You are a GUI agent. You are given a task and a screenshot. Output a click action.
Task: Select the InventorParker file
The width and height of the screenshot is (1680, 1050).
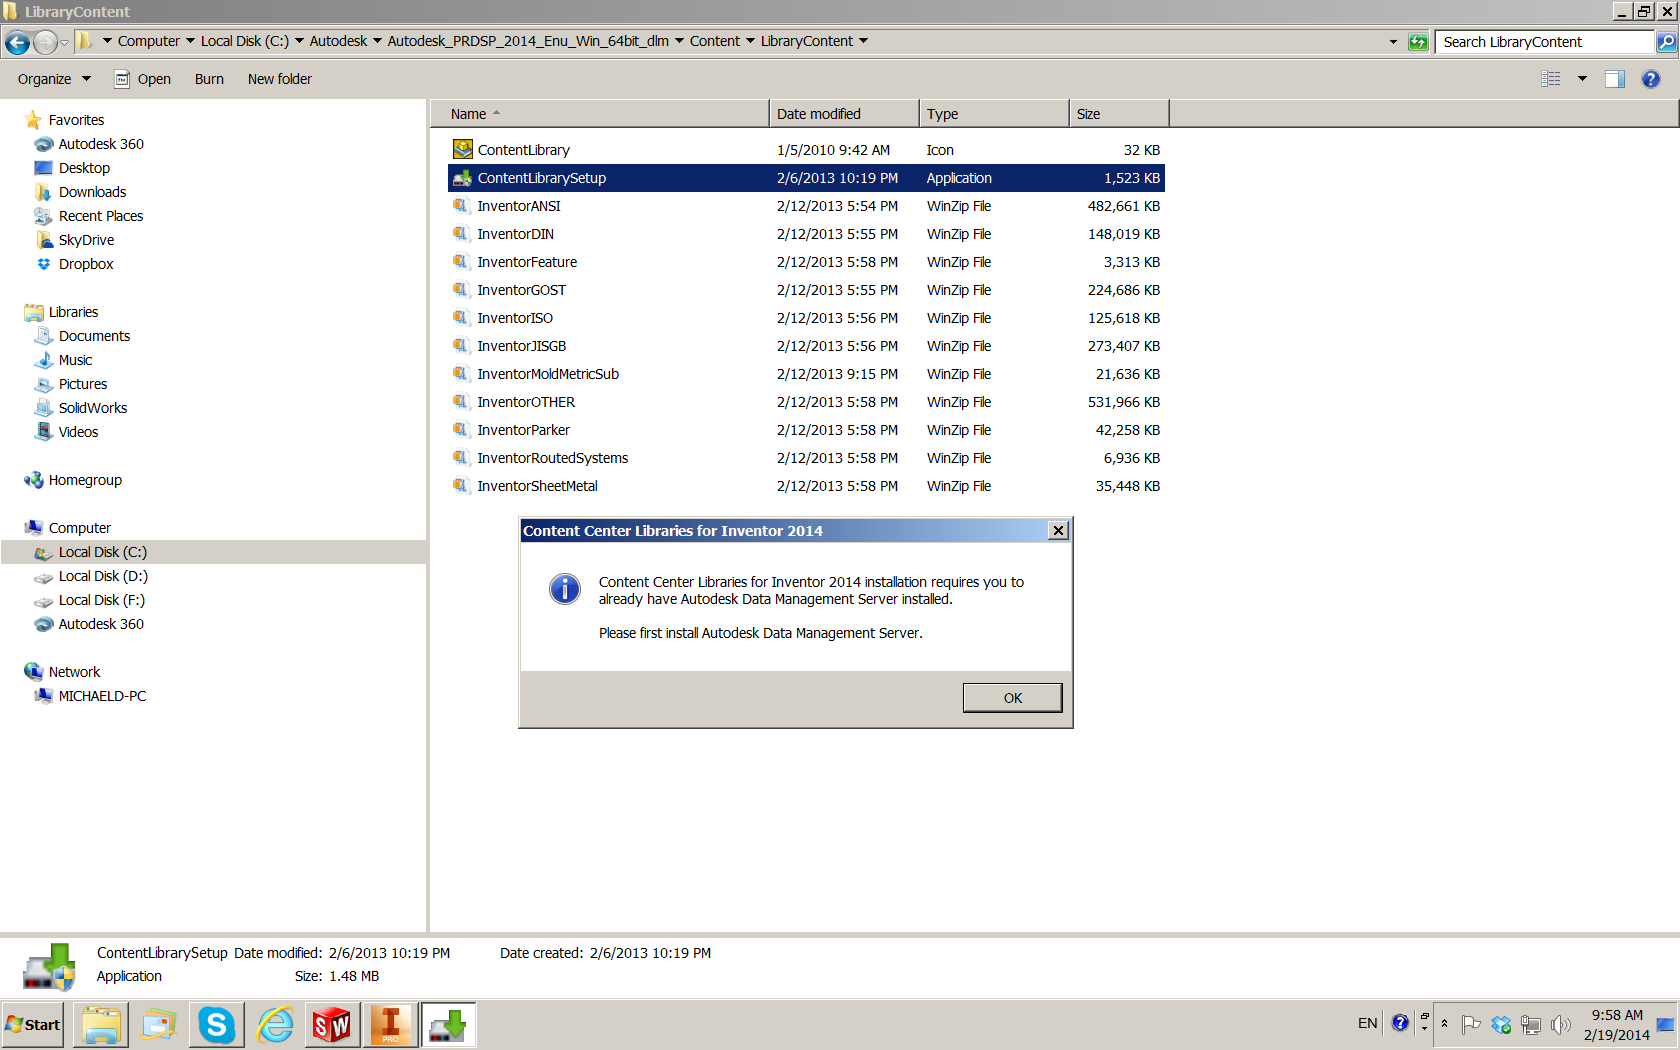[806, 430]
